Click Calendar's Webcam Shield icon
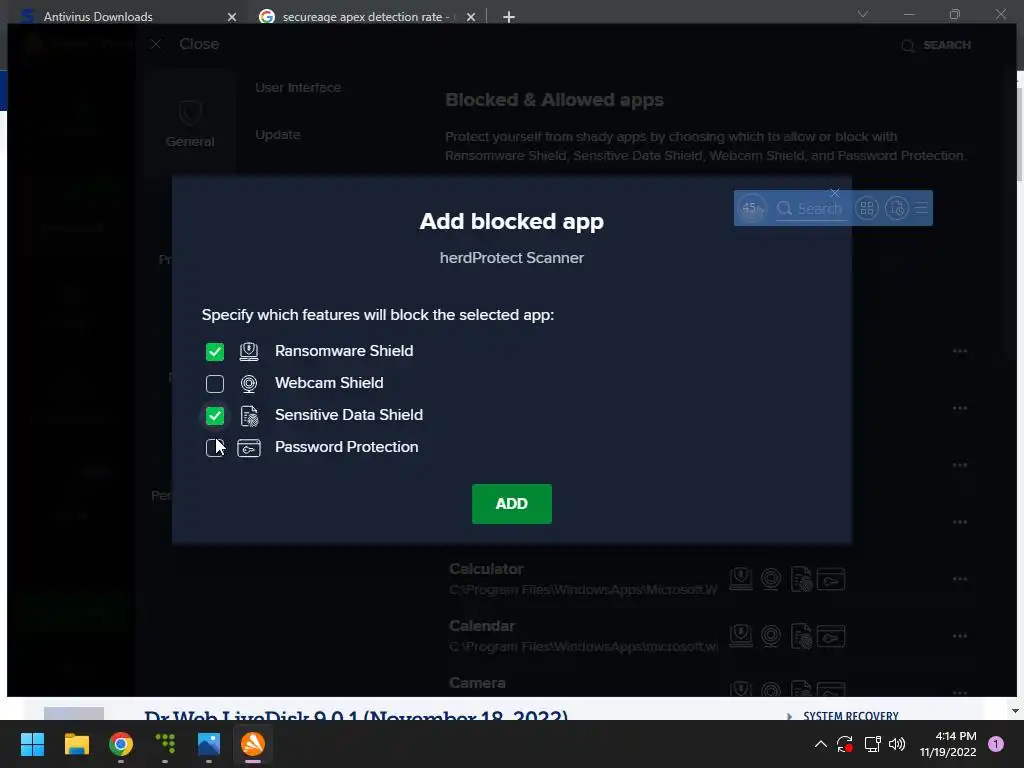 coord(771,635)
